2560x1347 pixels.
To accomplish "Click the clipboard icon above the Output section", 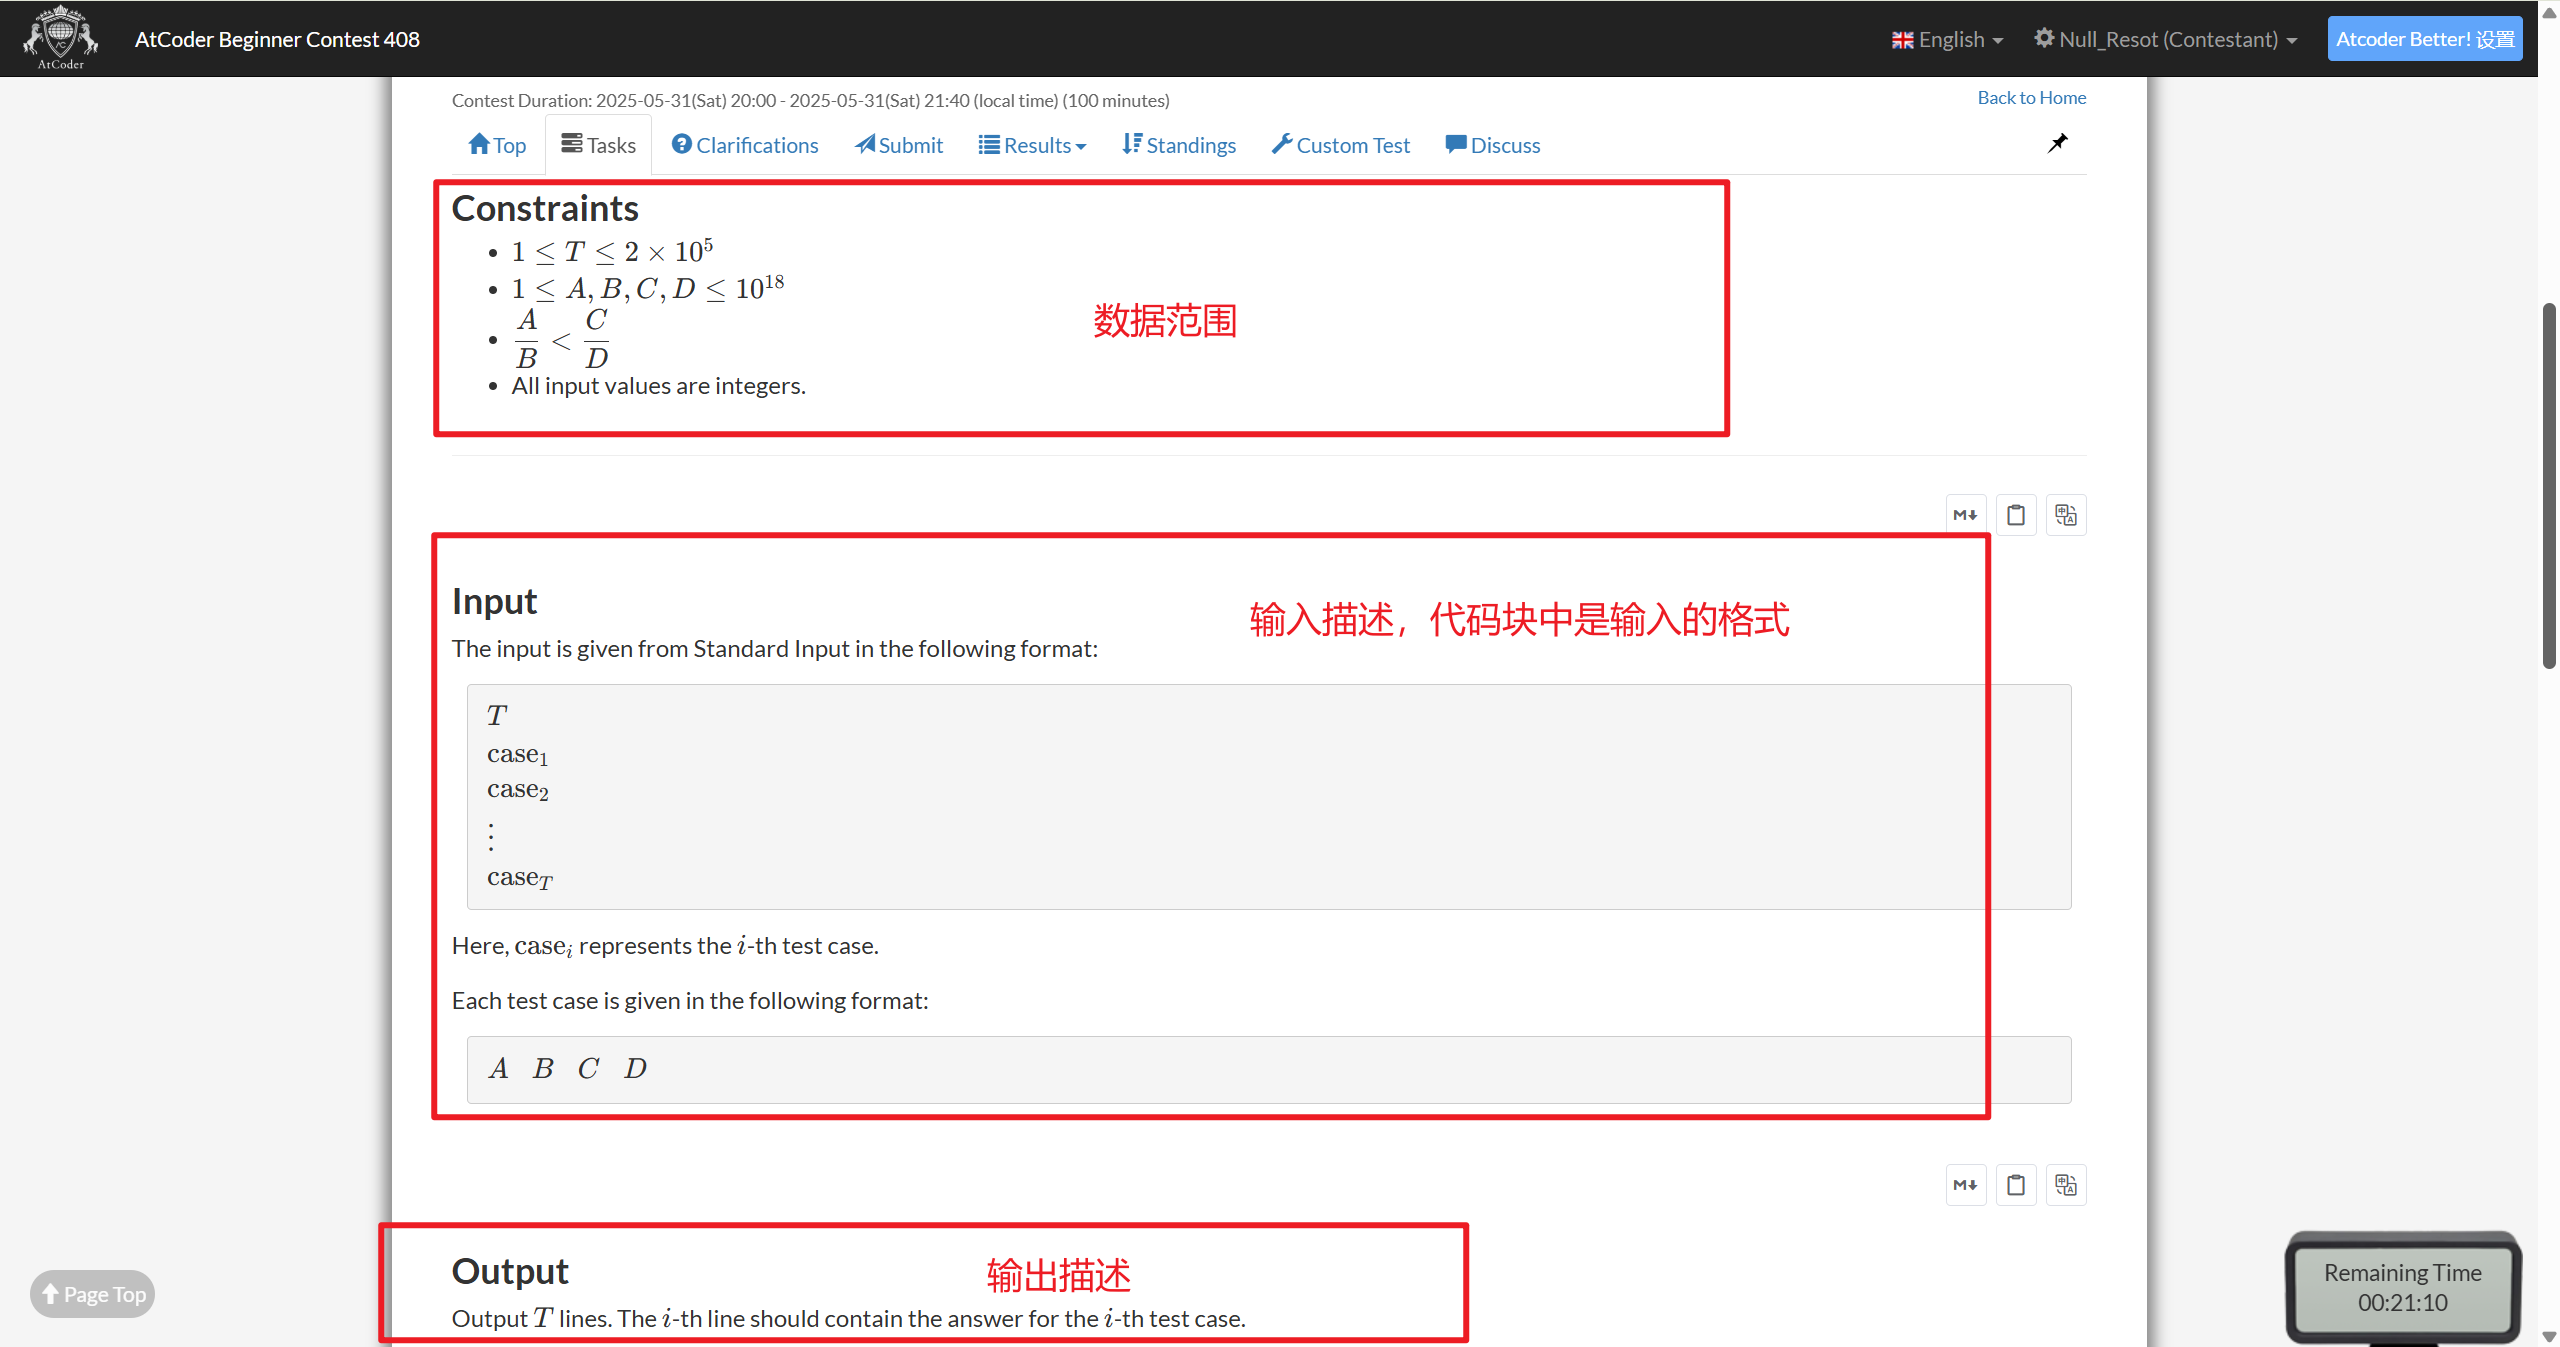I will pos(2016,1184).
